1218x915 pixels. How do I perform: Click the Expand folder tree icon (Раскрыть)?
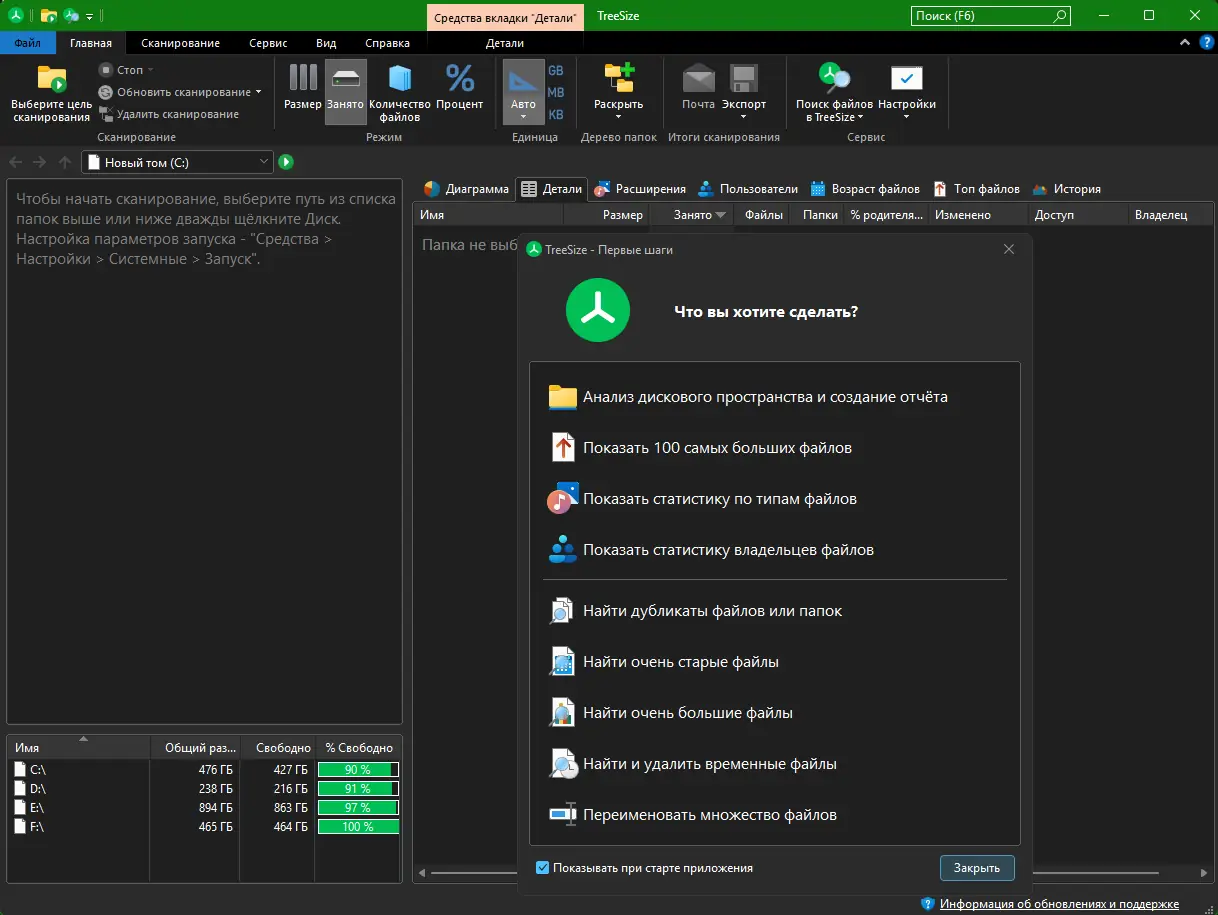coord(619,79)
